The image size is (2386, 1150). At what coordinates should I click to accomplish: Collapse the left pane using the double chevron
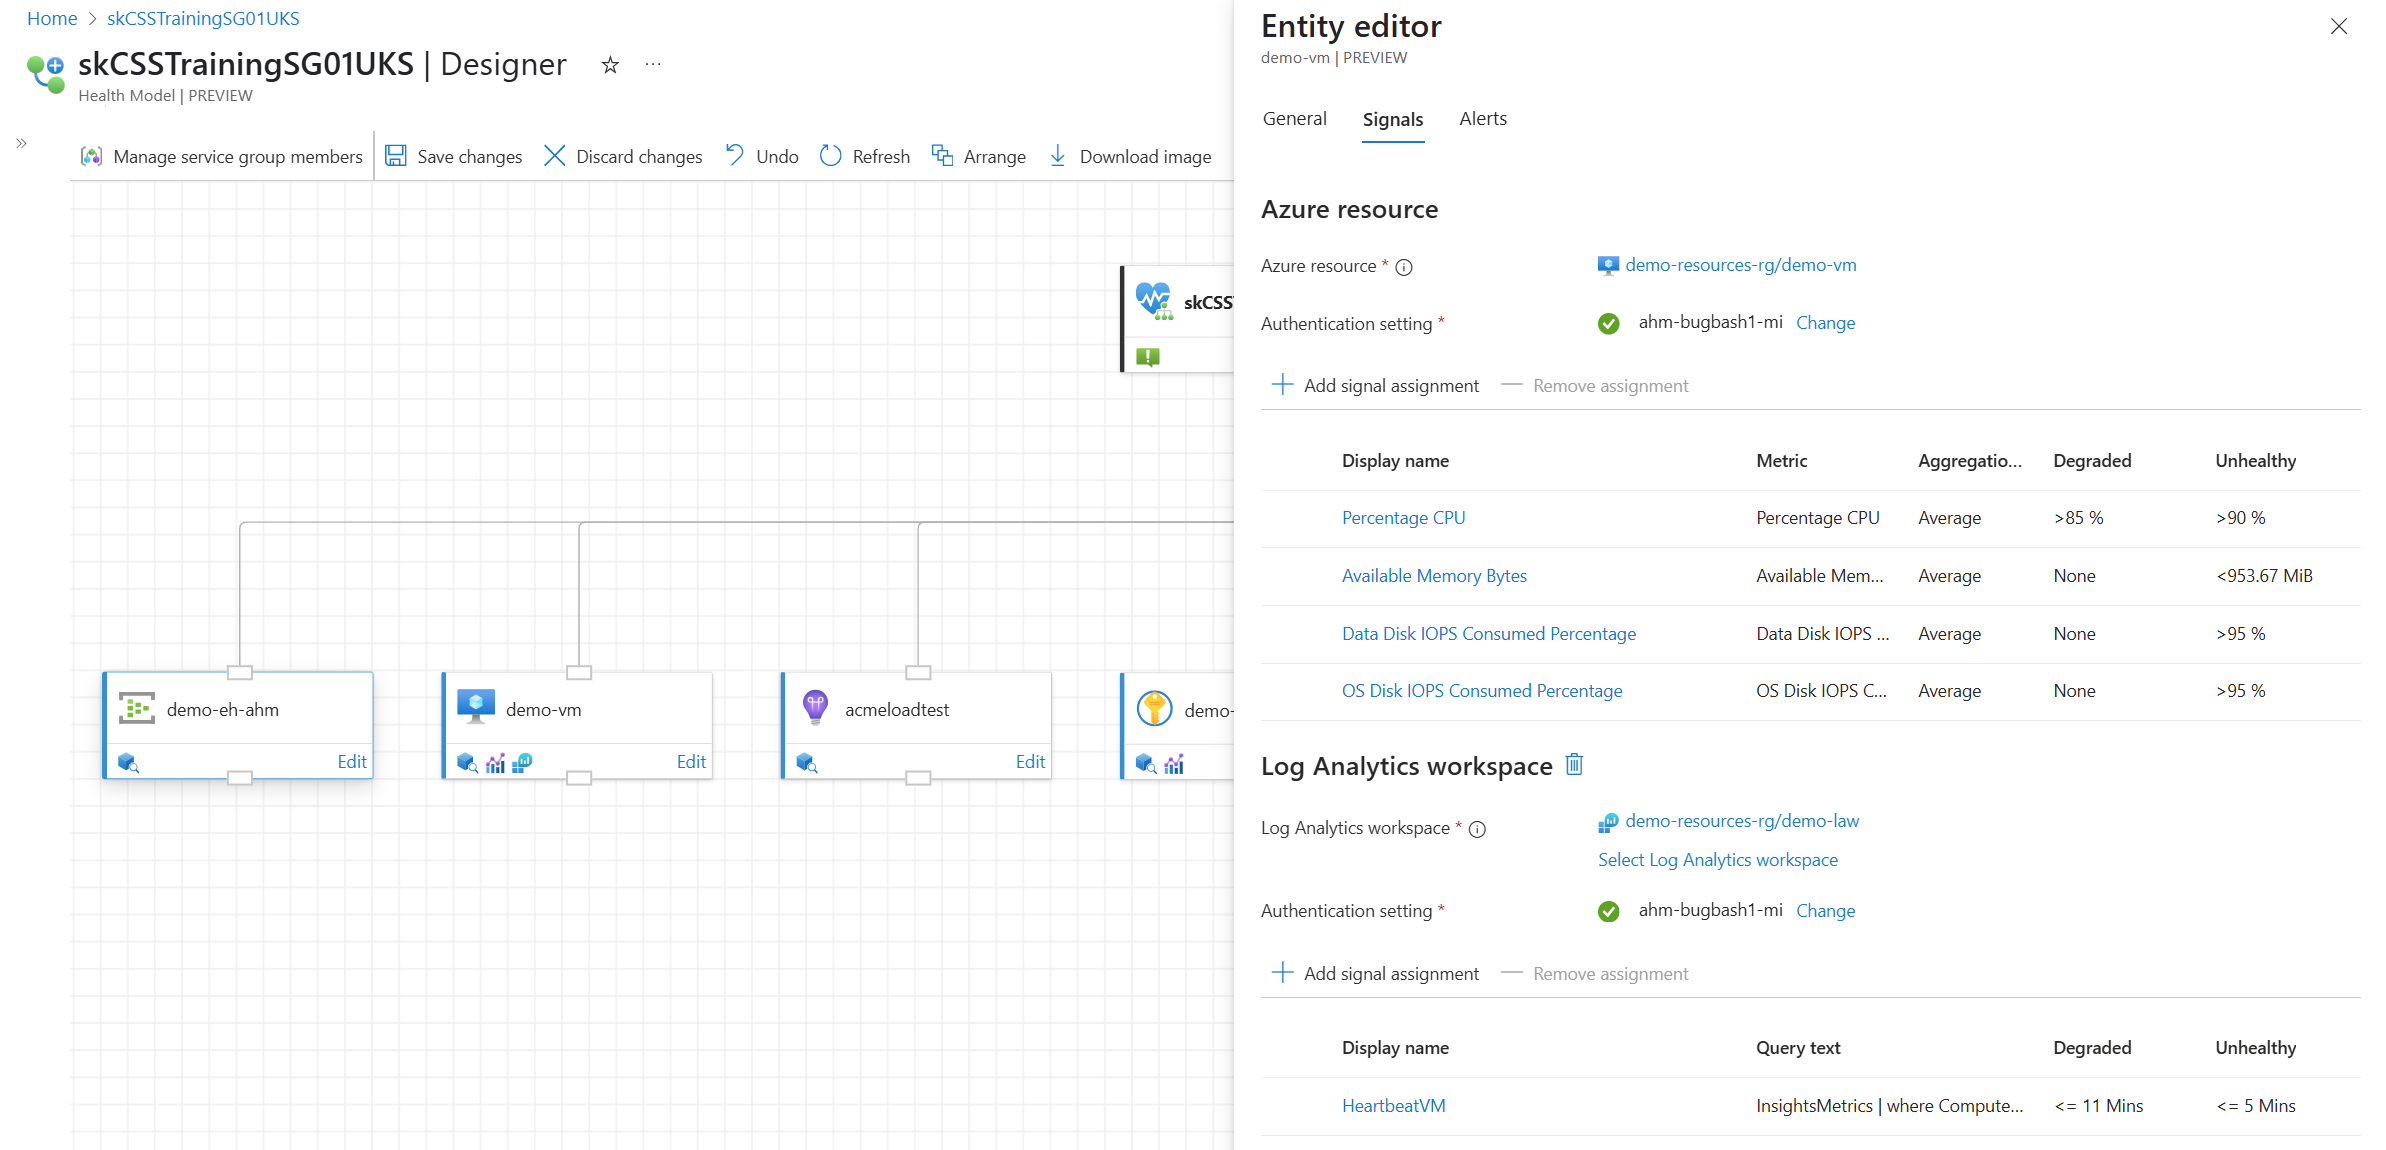coord(20,143)
